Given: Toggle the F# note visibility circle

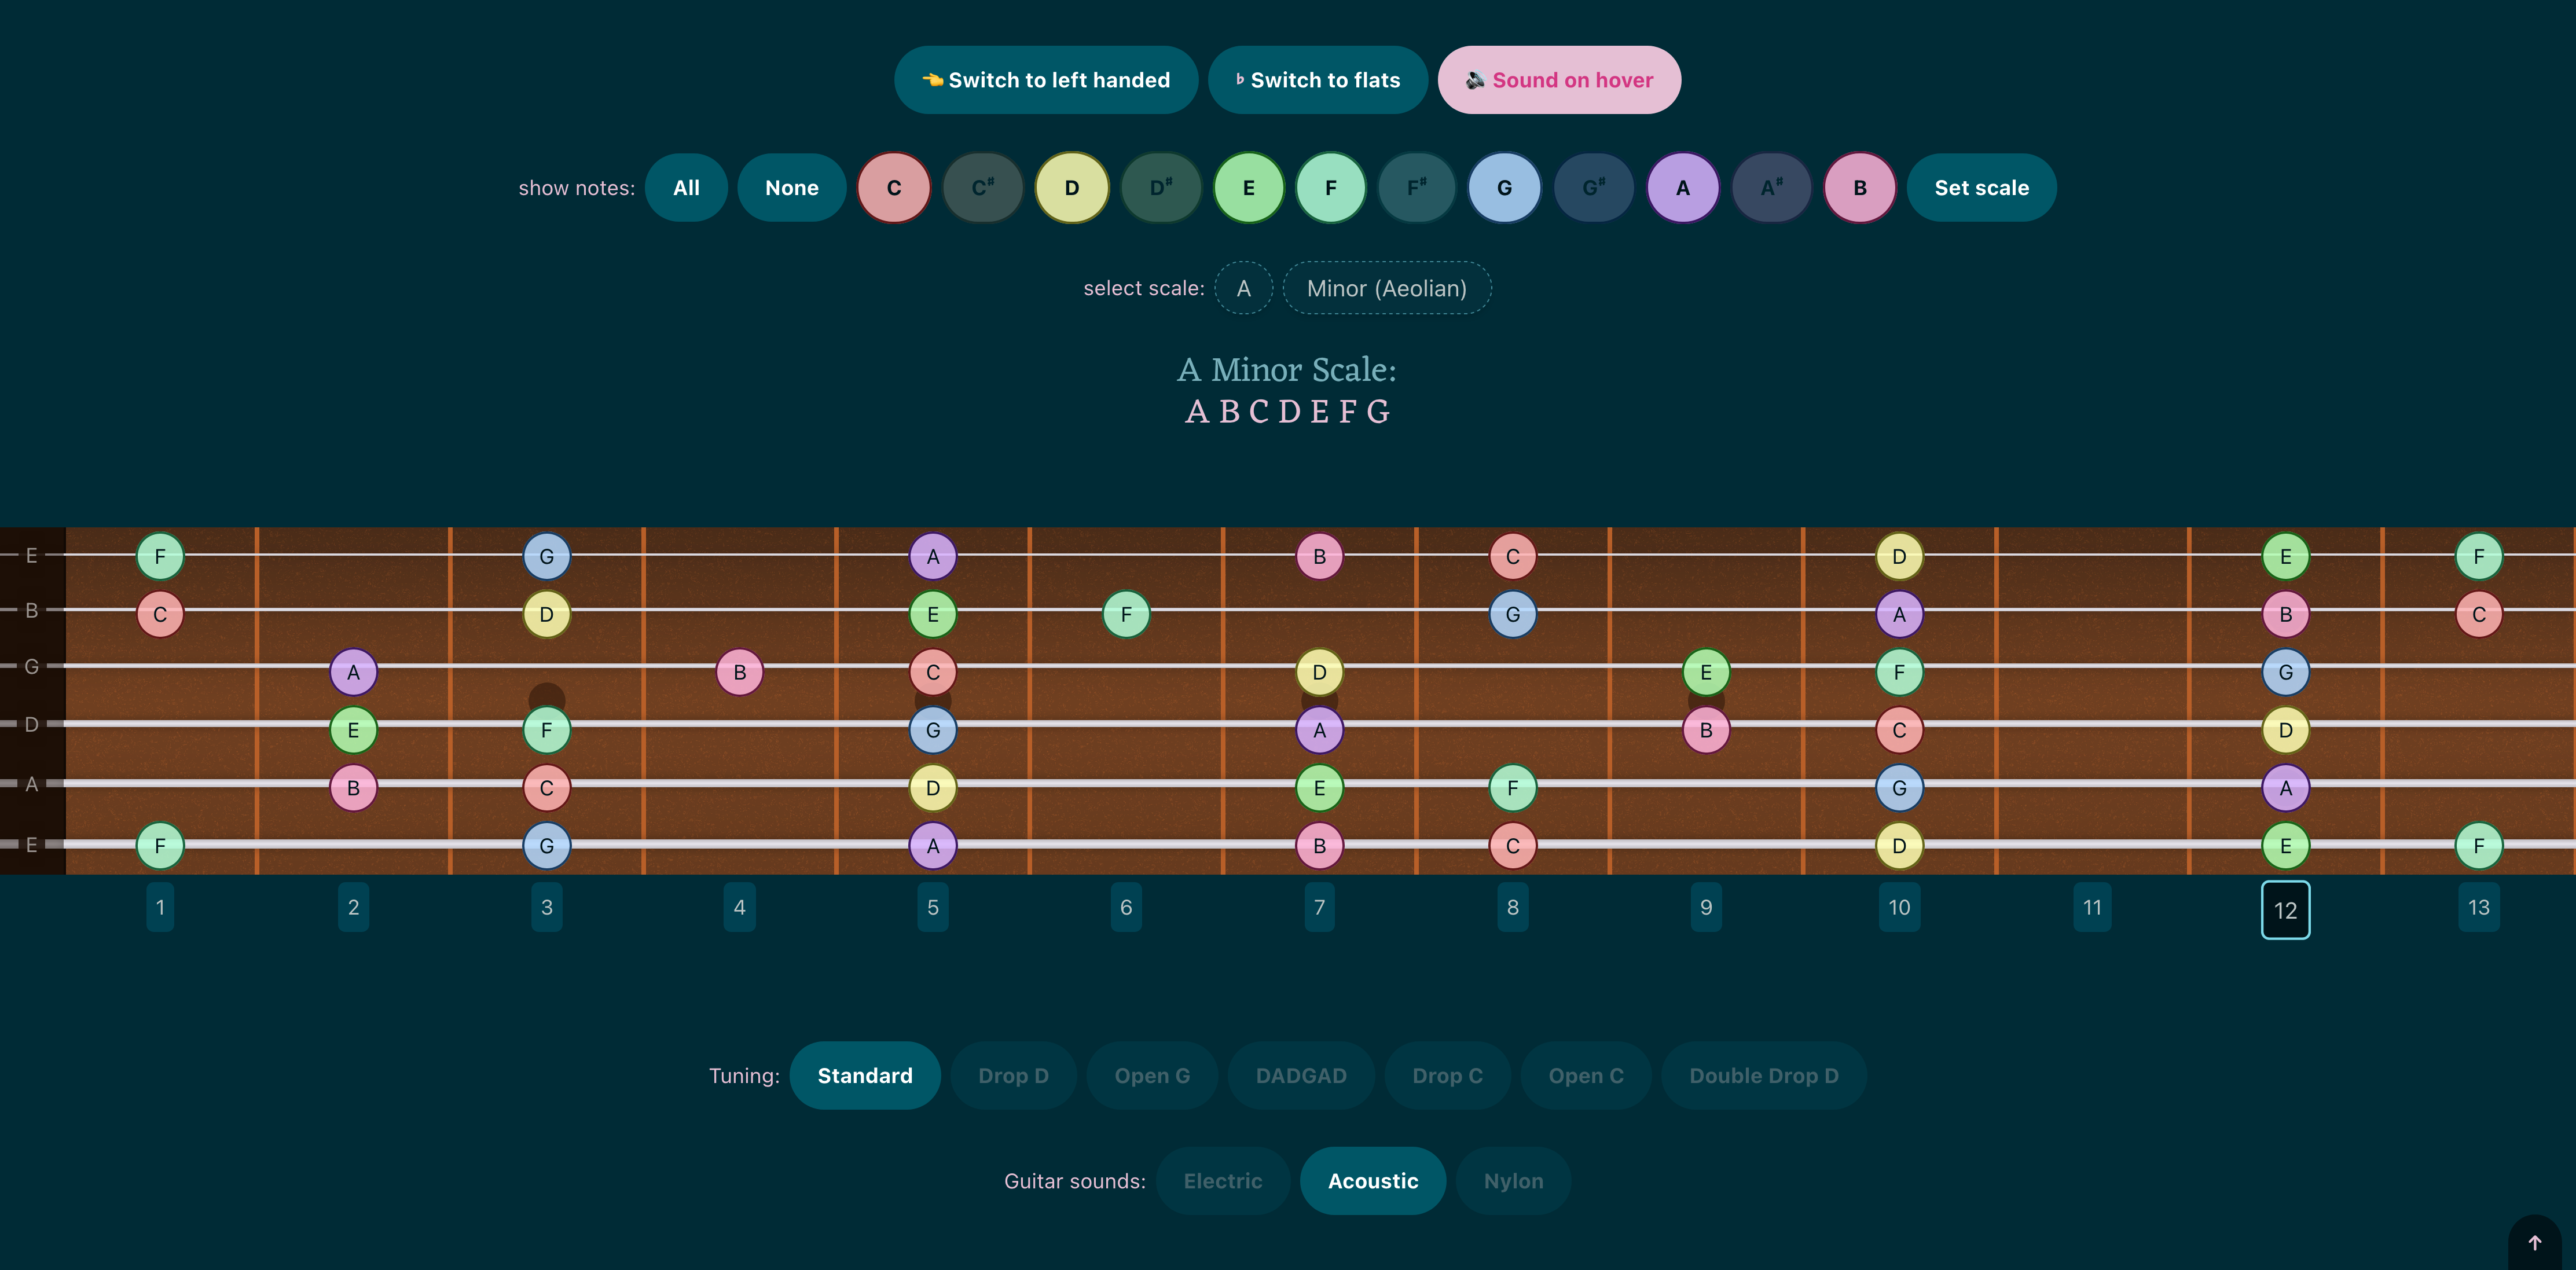Looking at the screenshot, I should tap(1417, 188).
